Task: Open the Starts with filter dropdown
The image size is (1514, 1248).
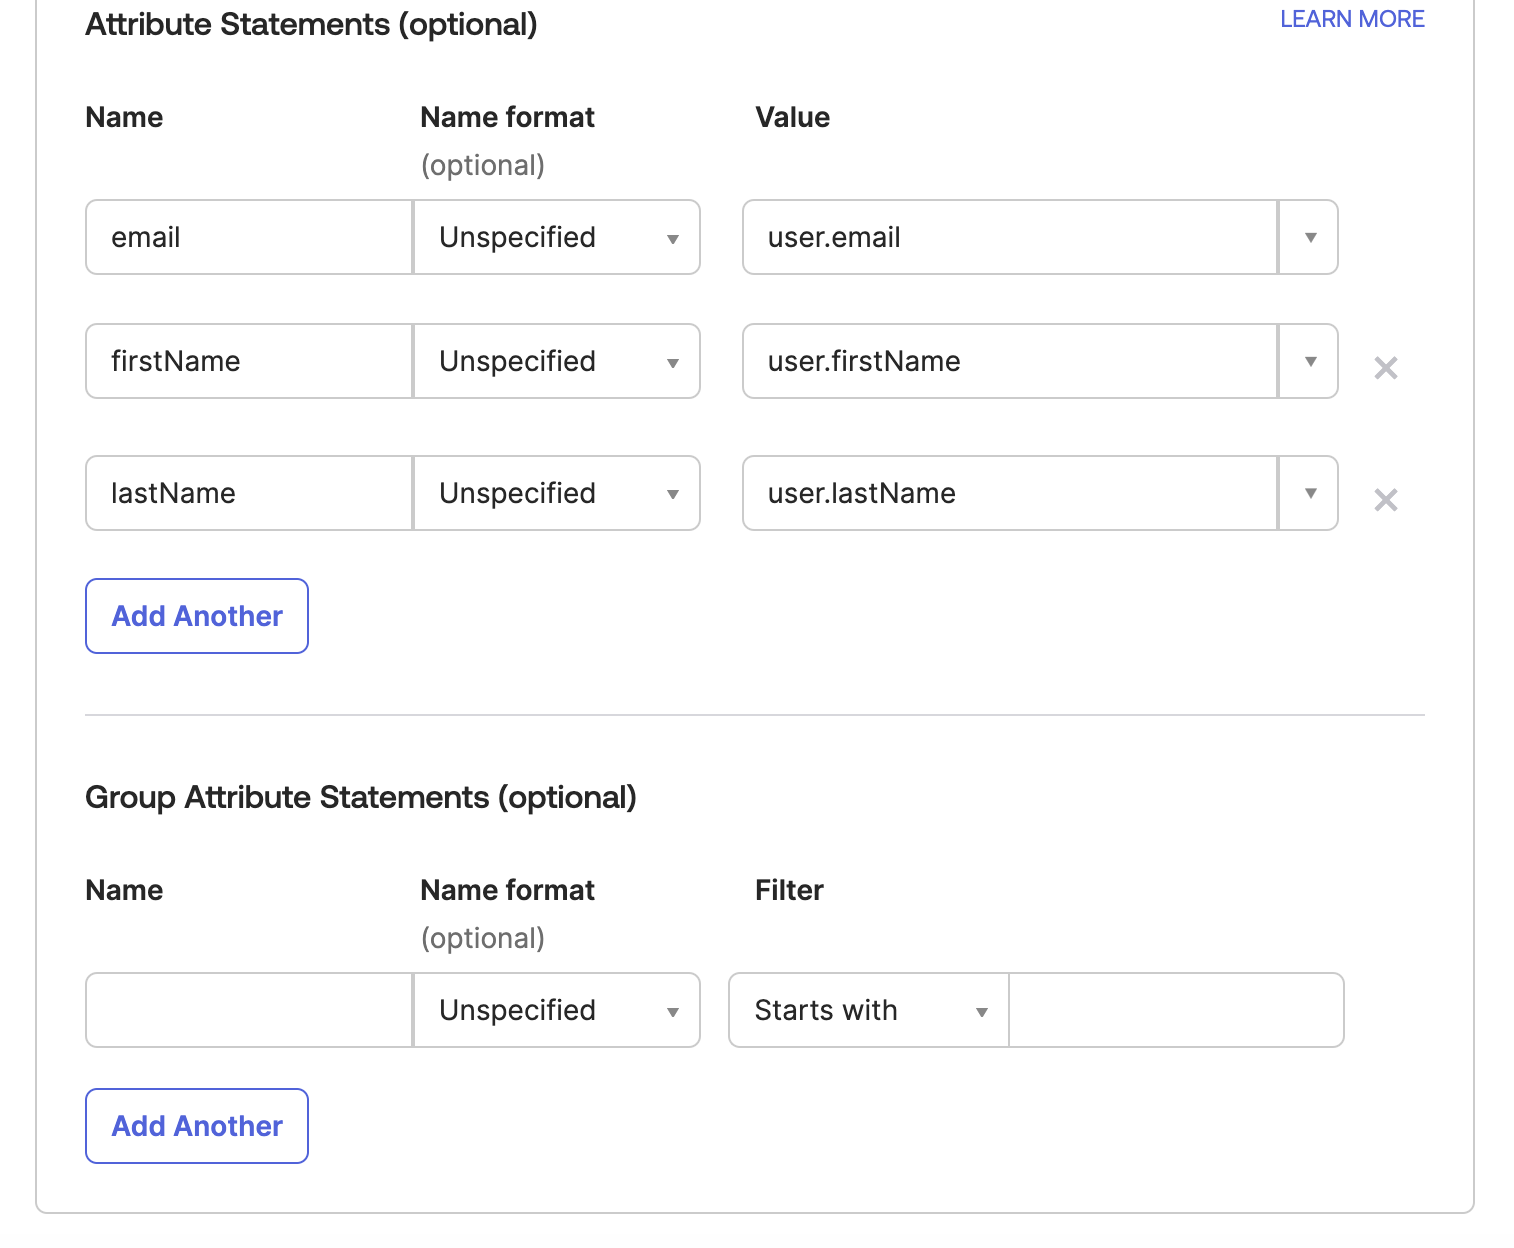Action: 980,1010
